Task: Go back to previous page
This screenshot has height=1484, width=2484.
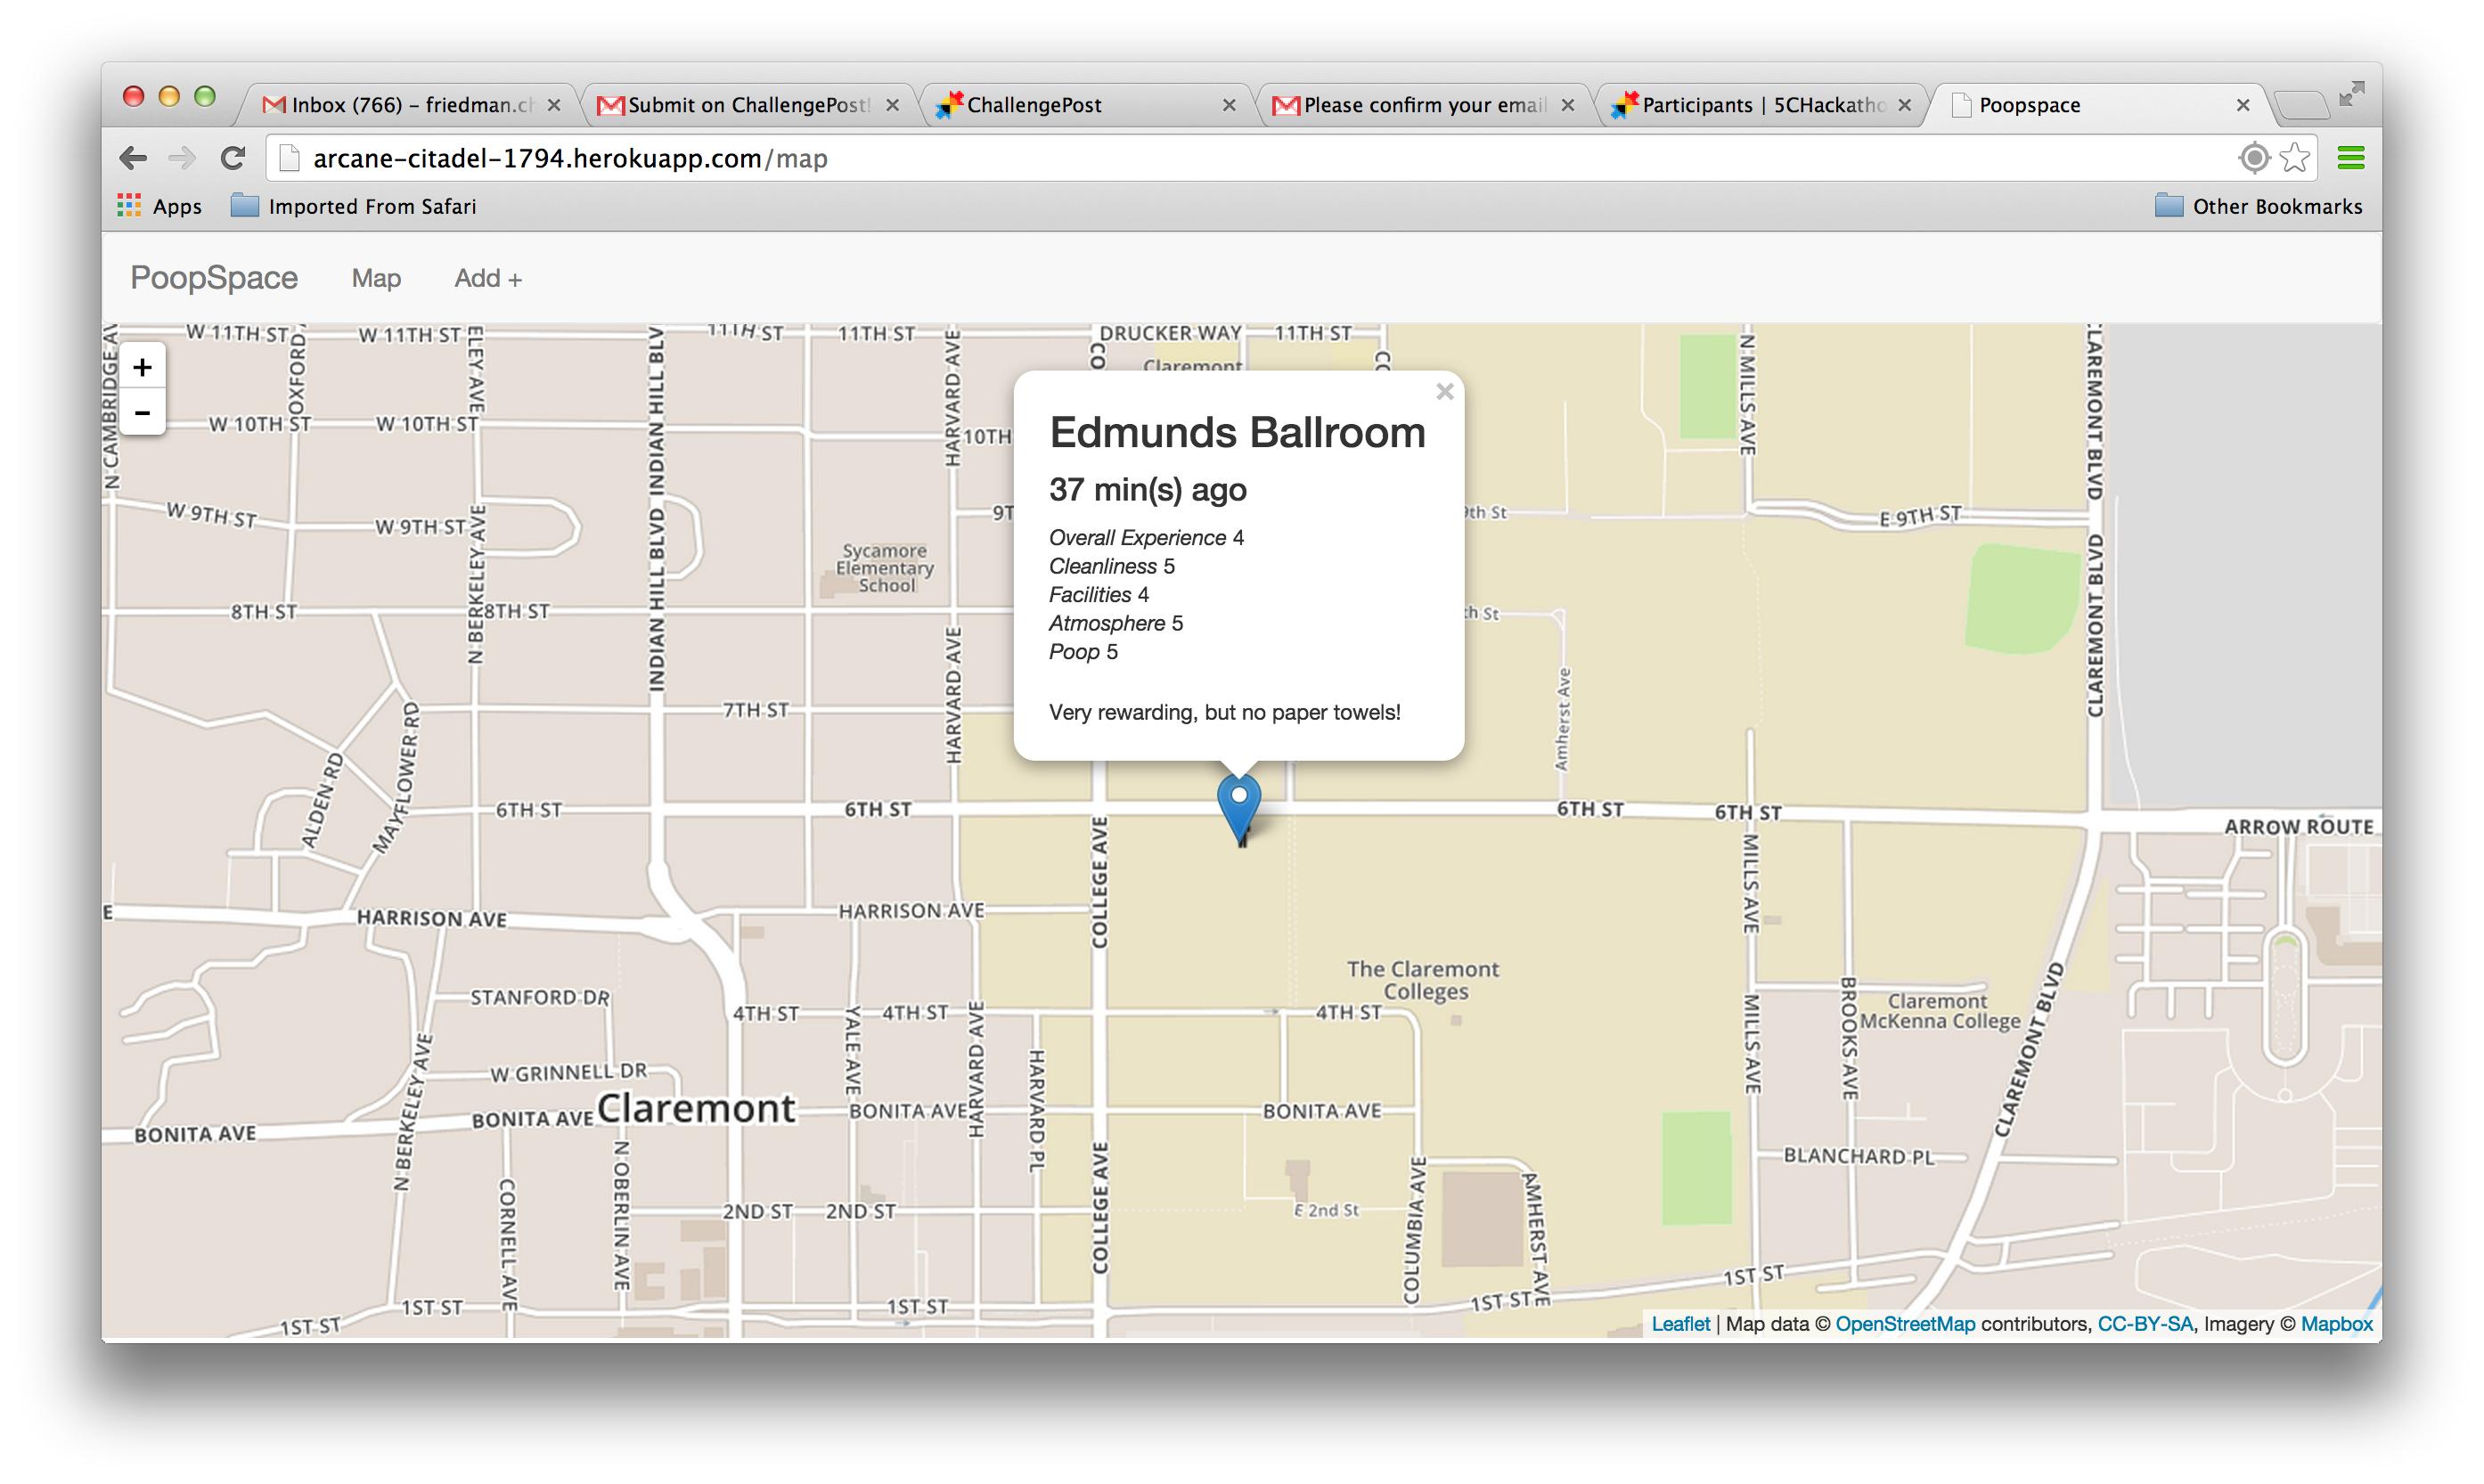Action: point(133,158)
